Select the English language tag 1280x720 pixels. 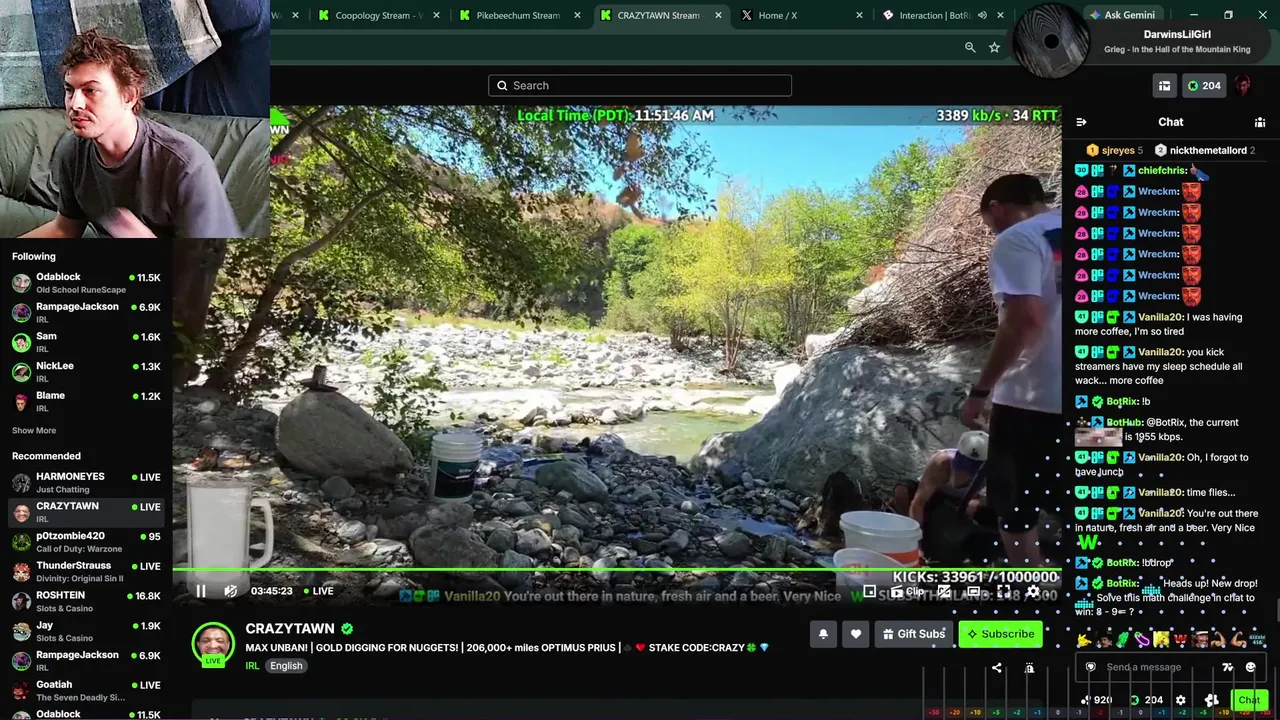click(285, 666)
